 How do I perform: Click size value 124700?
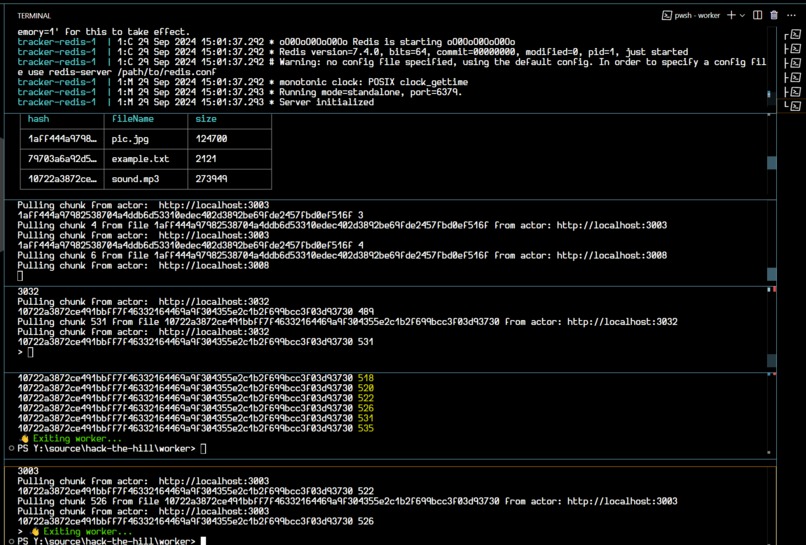pos(211,139)
